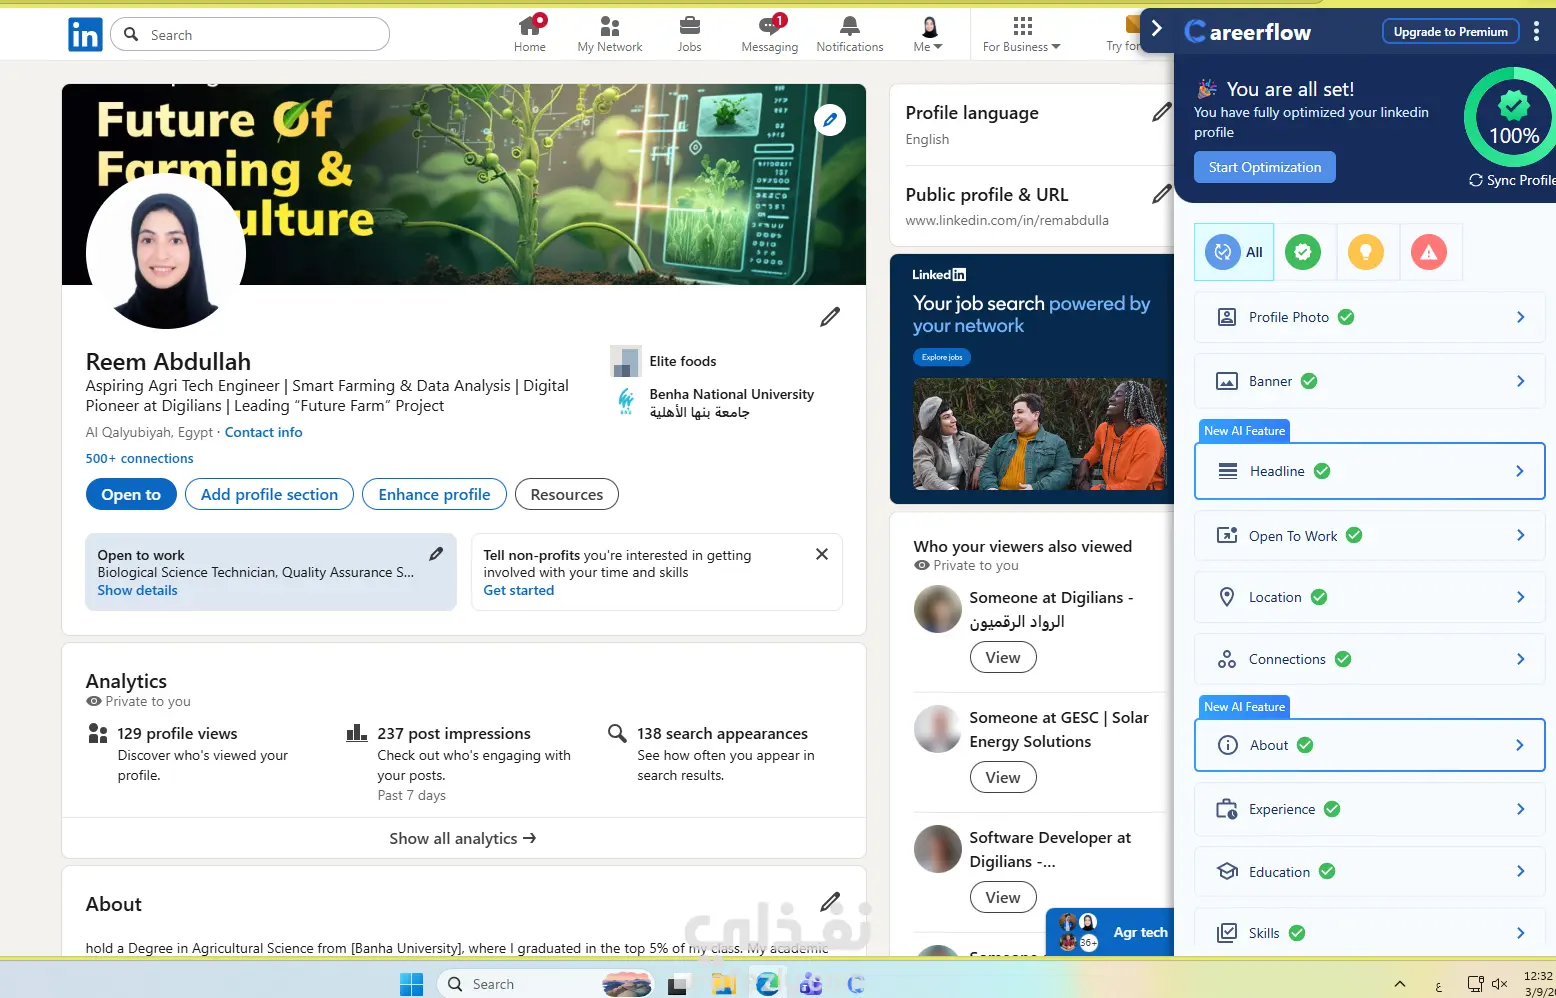Screen dimensions: 1556x998
Task: Edit profile intro pencil icon
Action: tap(830, 317)
